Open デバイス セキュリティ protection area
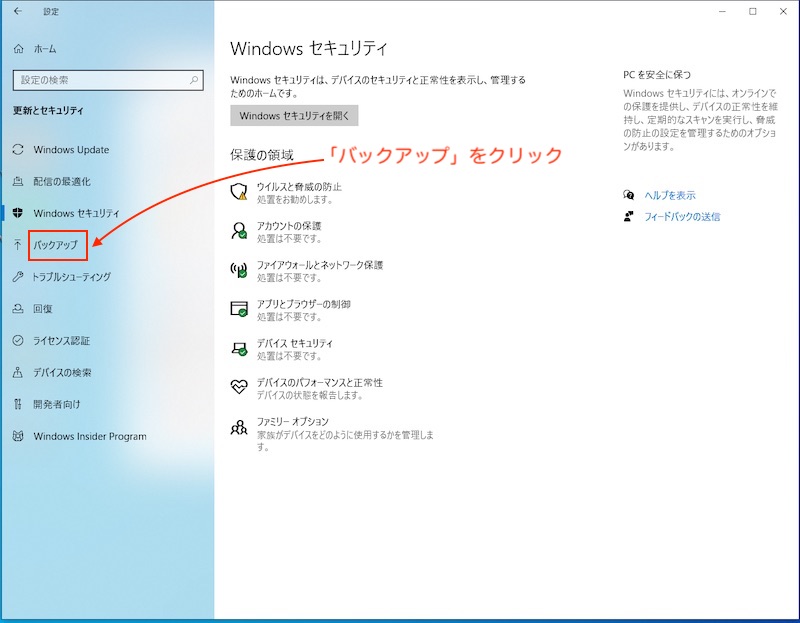This screenshot has height=623, width=800. (294, 343)
